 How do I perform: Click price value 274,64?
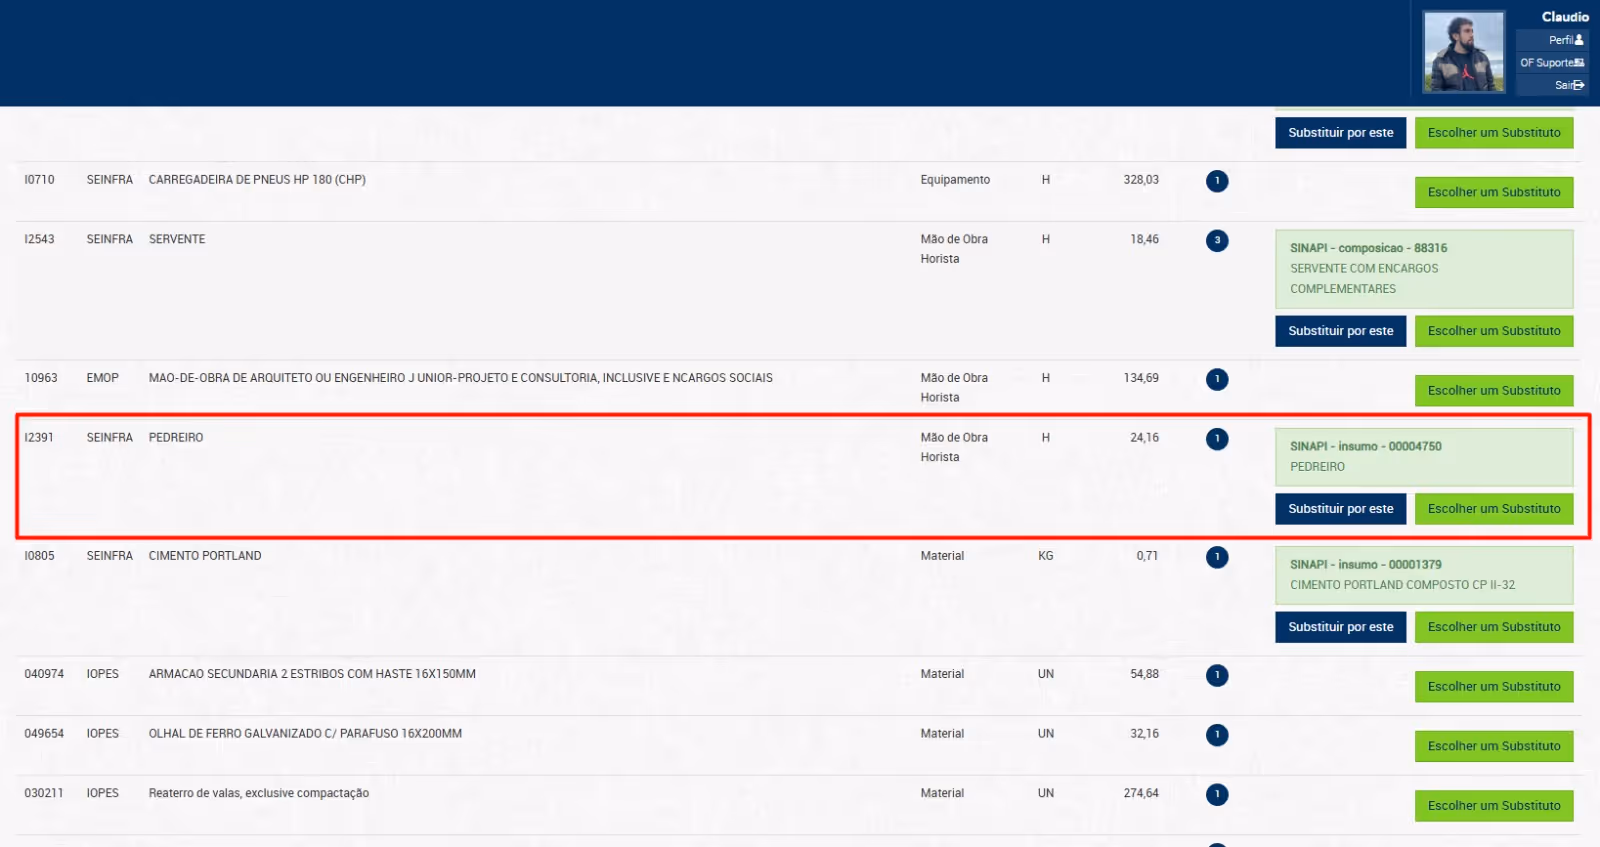point(1141,793)
